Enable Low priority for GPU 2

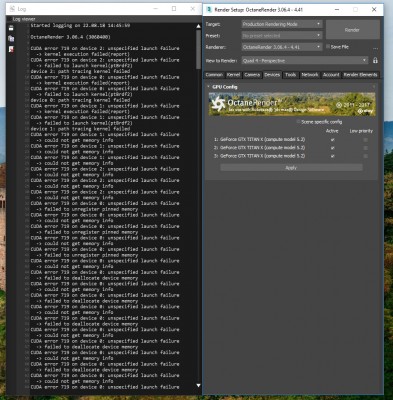365,148
